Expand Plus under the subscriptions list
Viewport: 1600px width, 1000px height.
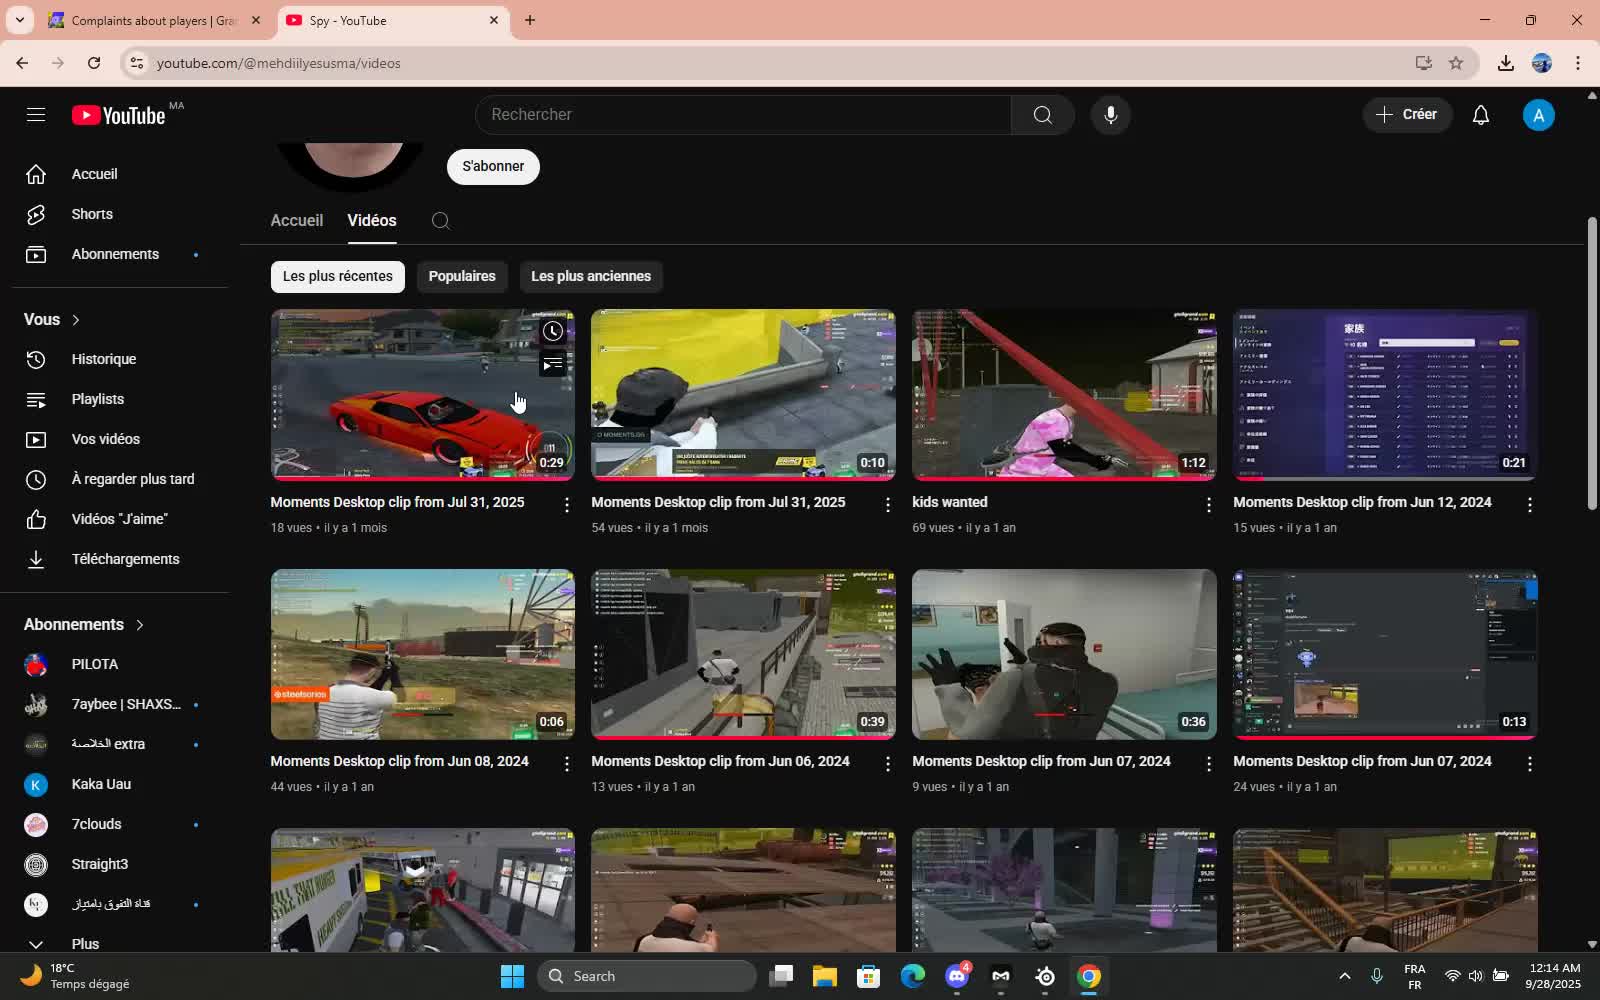pos(84,943)
